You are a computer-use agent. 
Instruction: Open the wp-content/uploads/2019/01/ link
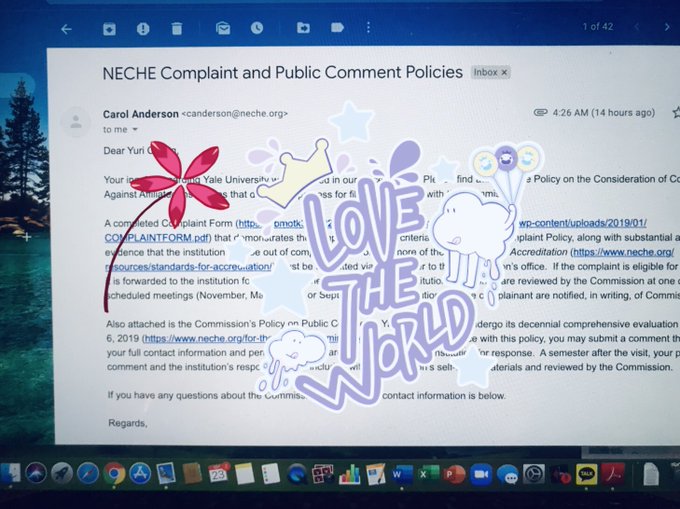[x=583, y=223]
